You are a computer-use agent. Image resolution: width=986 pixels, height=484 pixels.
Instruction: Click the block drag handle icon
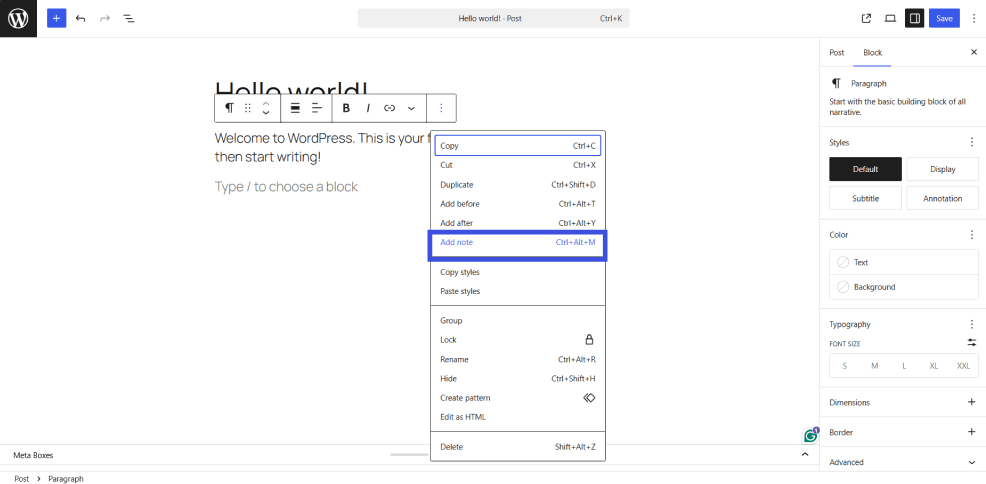[248, 108]
